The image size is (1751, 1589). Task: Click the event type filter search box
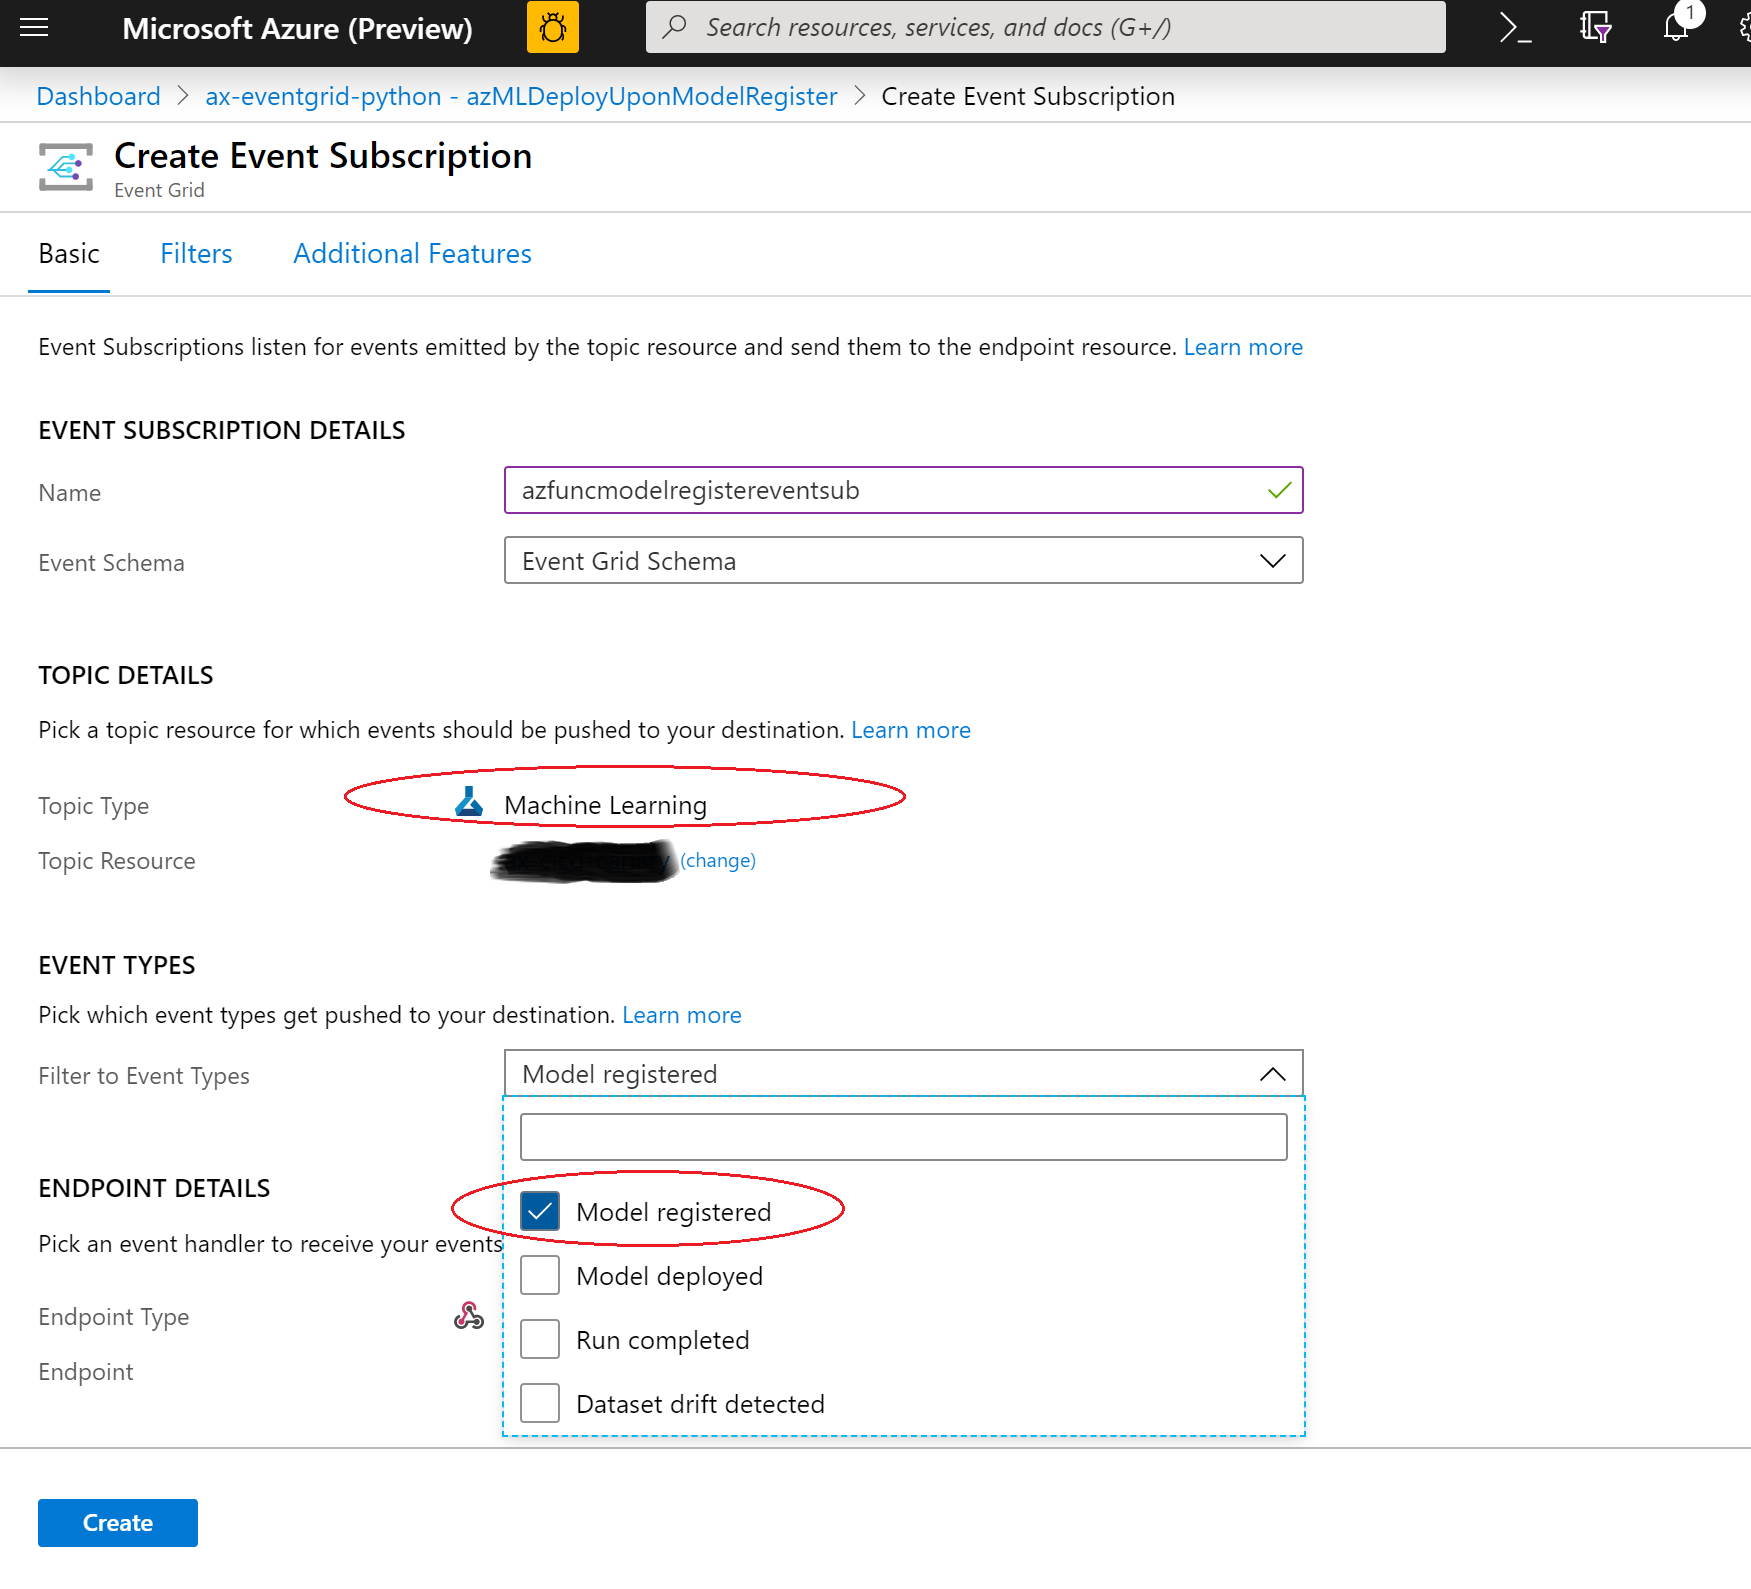tap(903, 1137)
